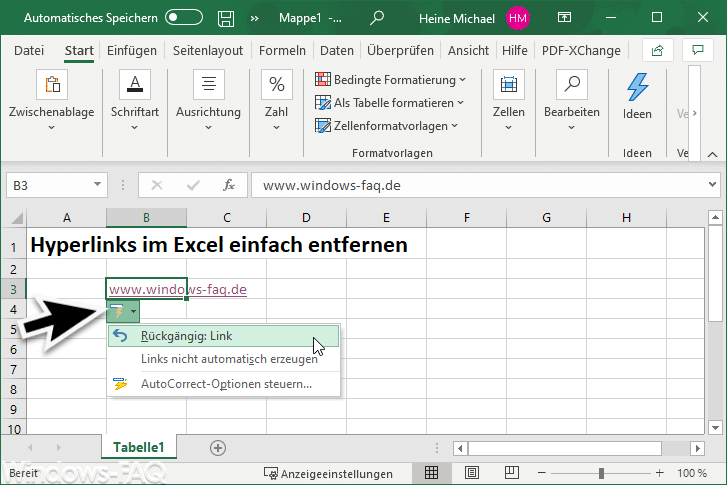Switch to Page Break Preview icon
This screenshot has width=727, height=485.
pos(512,472)
